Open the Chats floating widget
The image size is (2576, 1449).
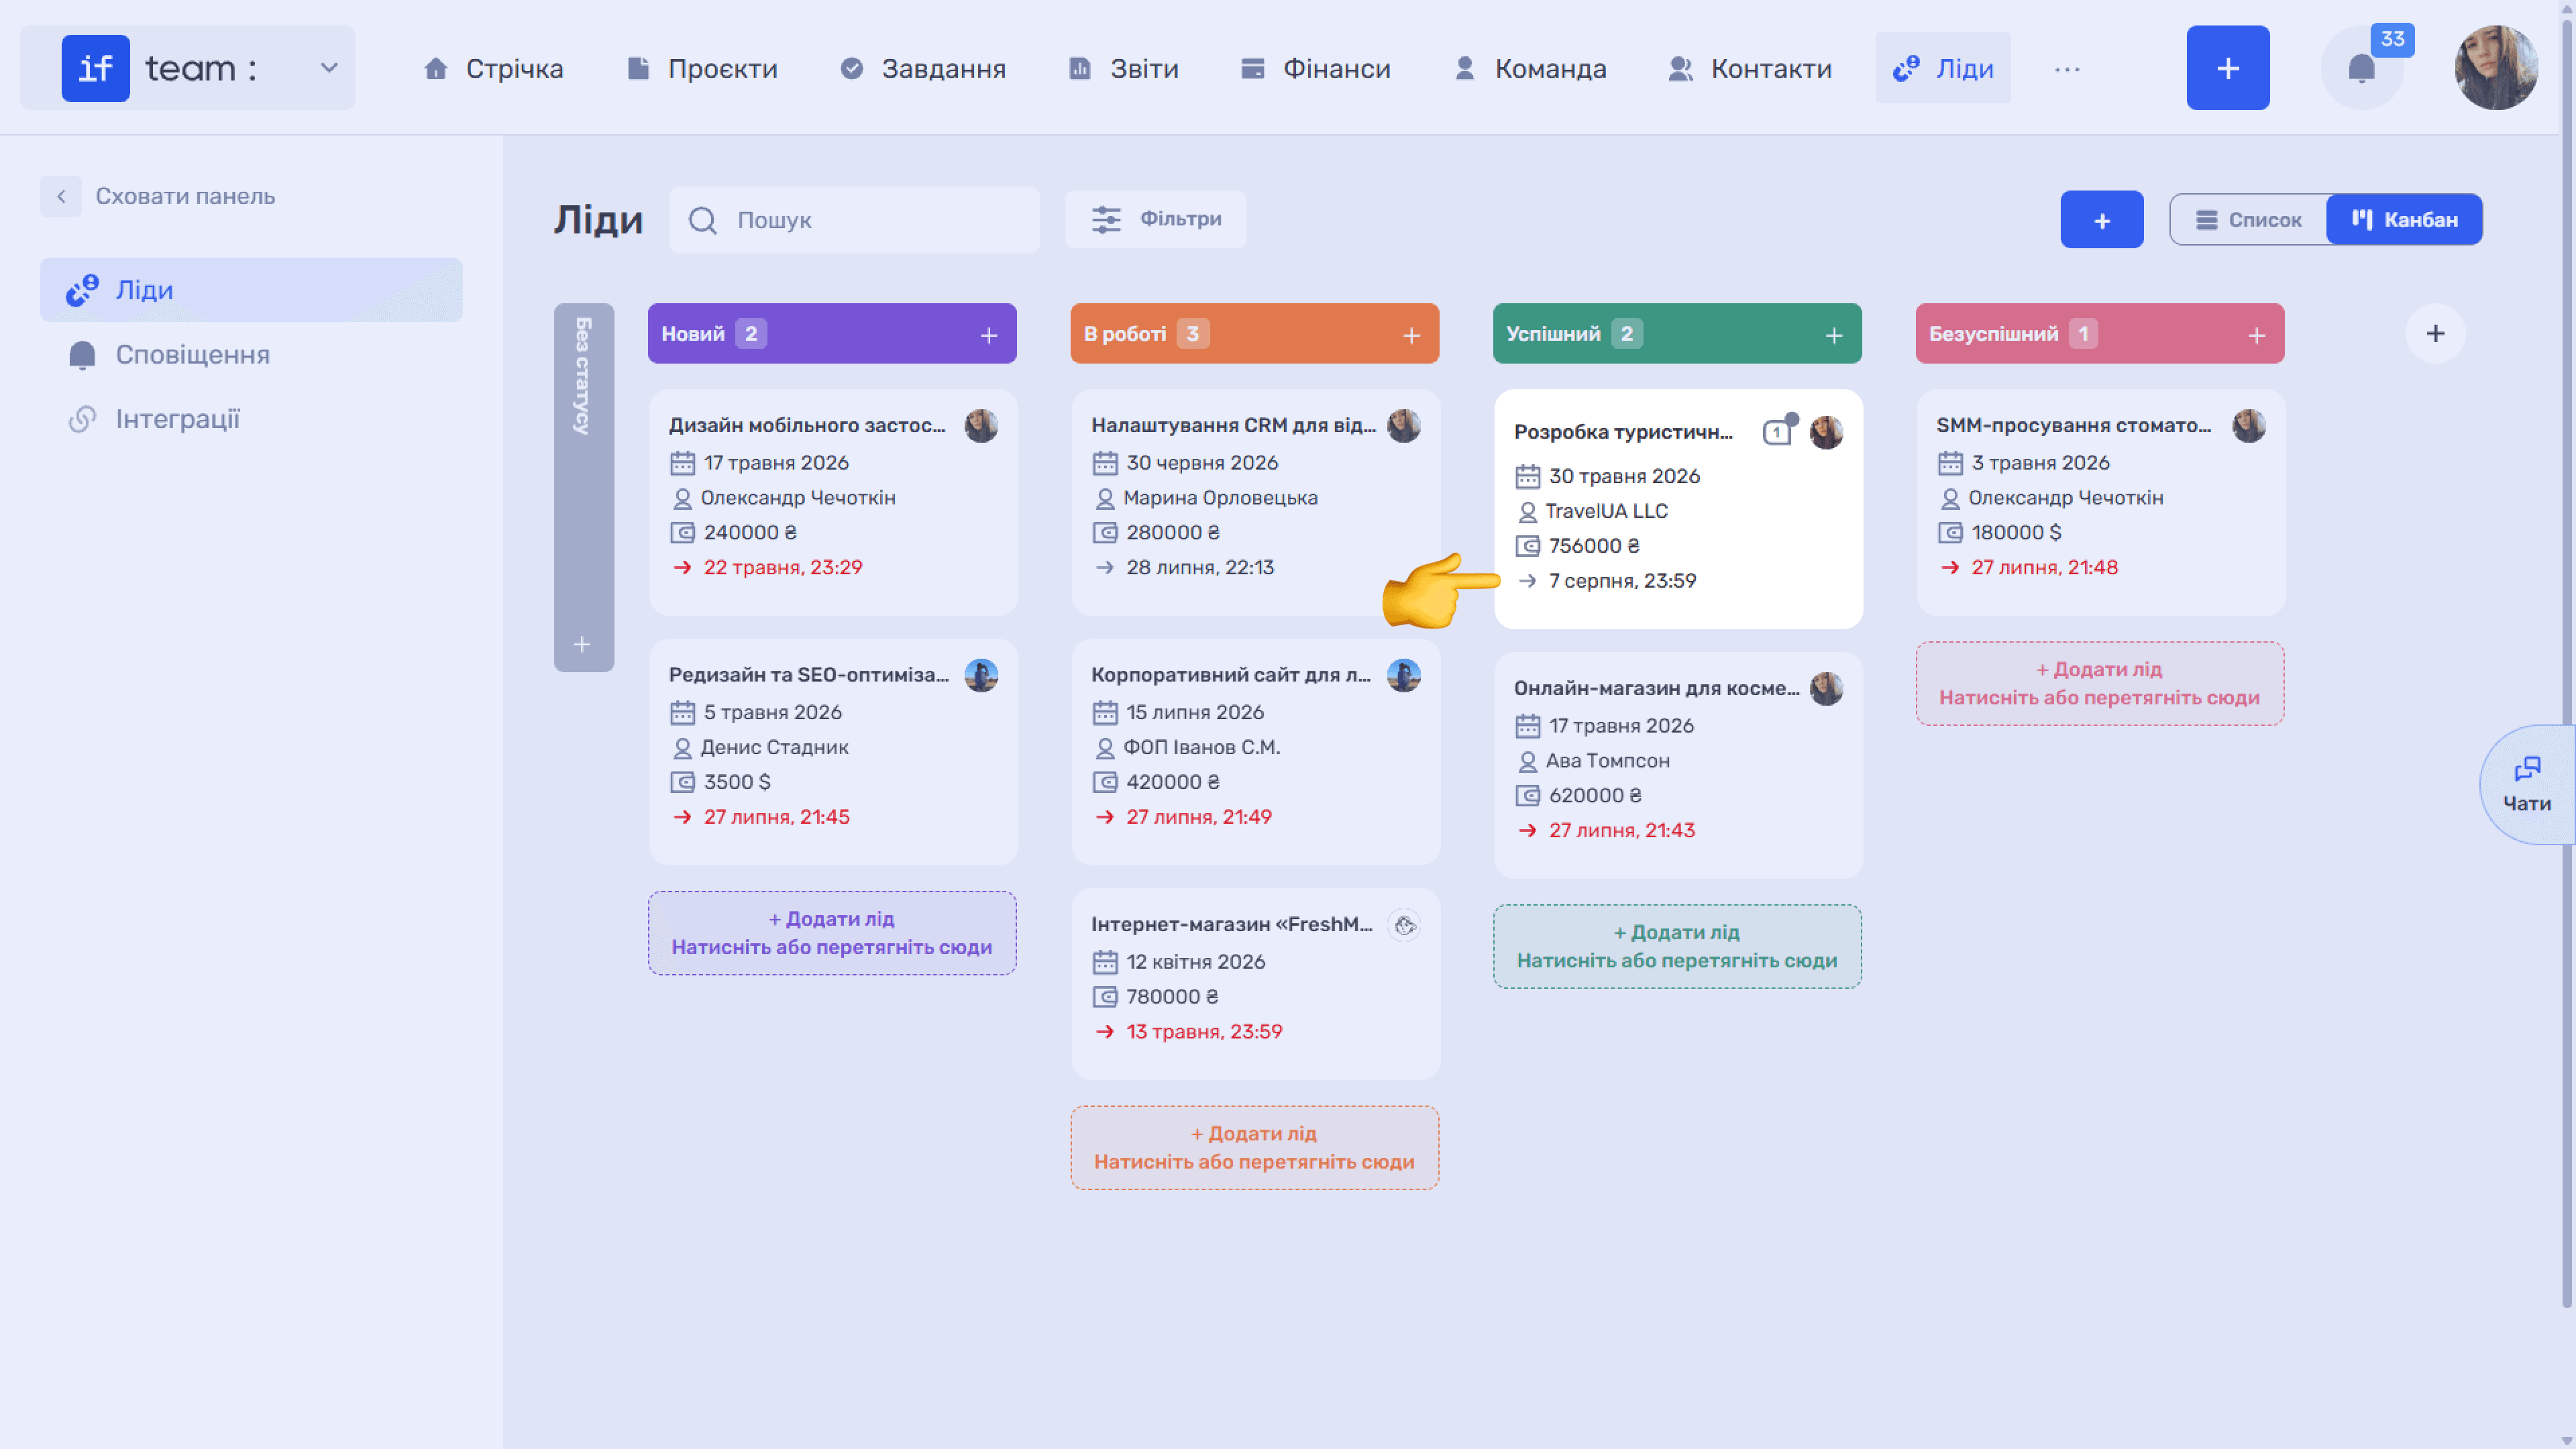pos(2526,785)
